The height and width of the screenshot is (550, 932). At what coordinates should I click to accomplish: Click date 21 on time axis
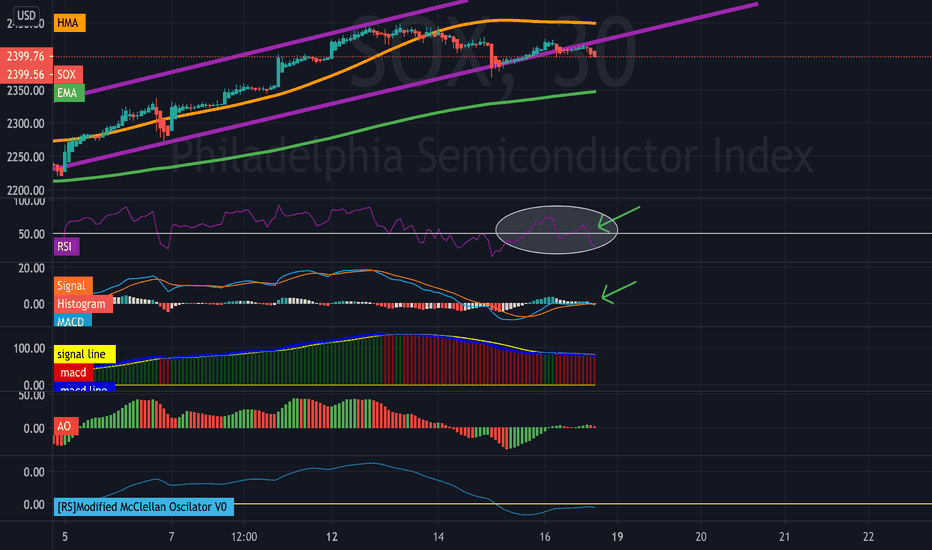pyautogui.click(x=785, y=537)
